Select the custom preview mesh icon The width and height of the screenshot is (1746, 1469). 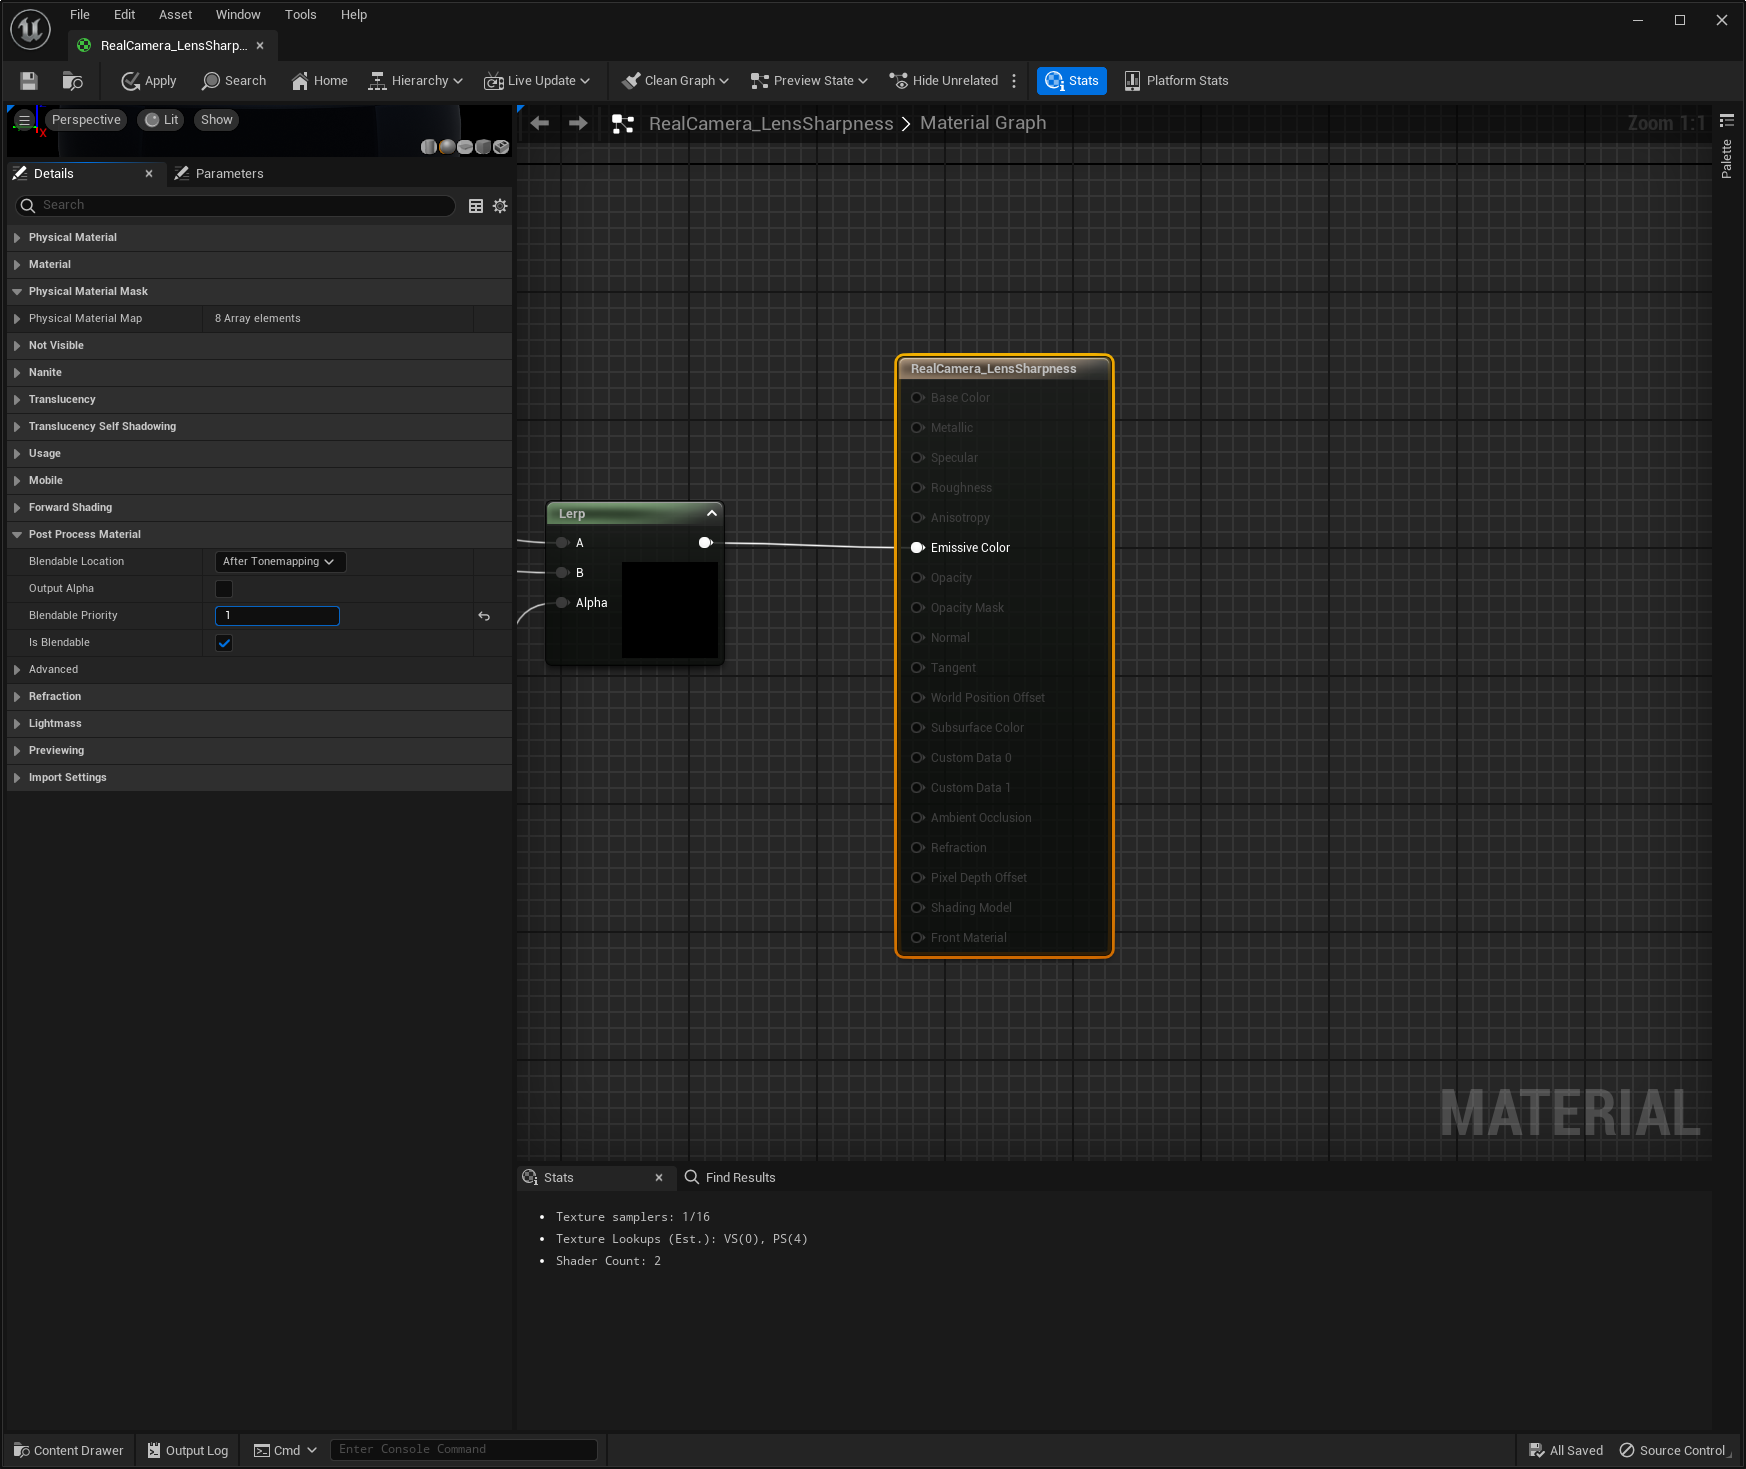point(501,147)
